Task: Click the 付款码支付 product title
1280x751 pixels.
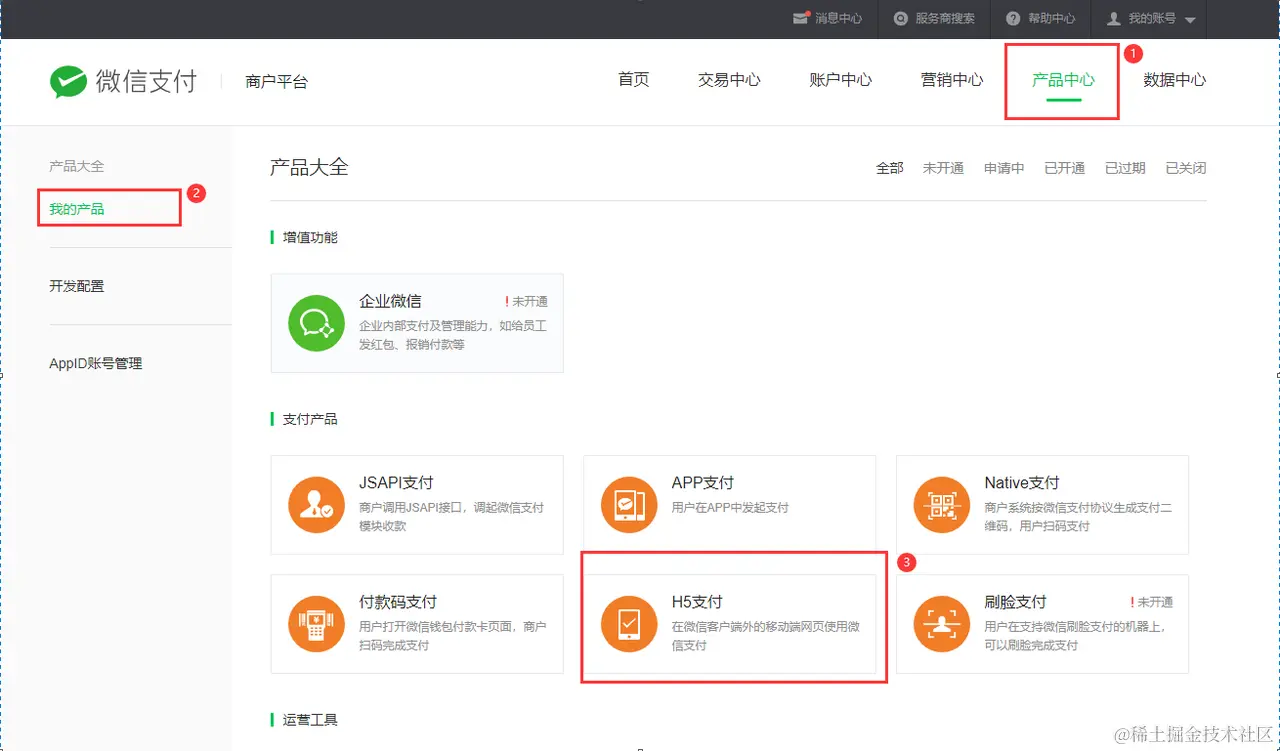Action: [x=398, y=602]
